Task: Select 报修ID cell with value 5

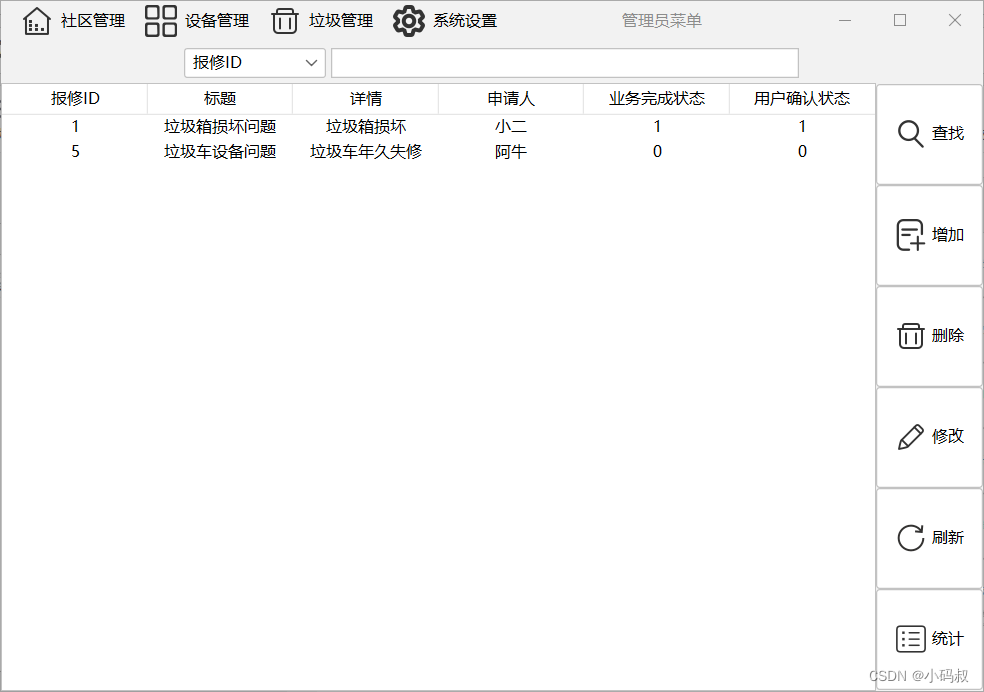Action: click(x=75, y=152)
